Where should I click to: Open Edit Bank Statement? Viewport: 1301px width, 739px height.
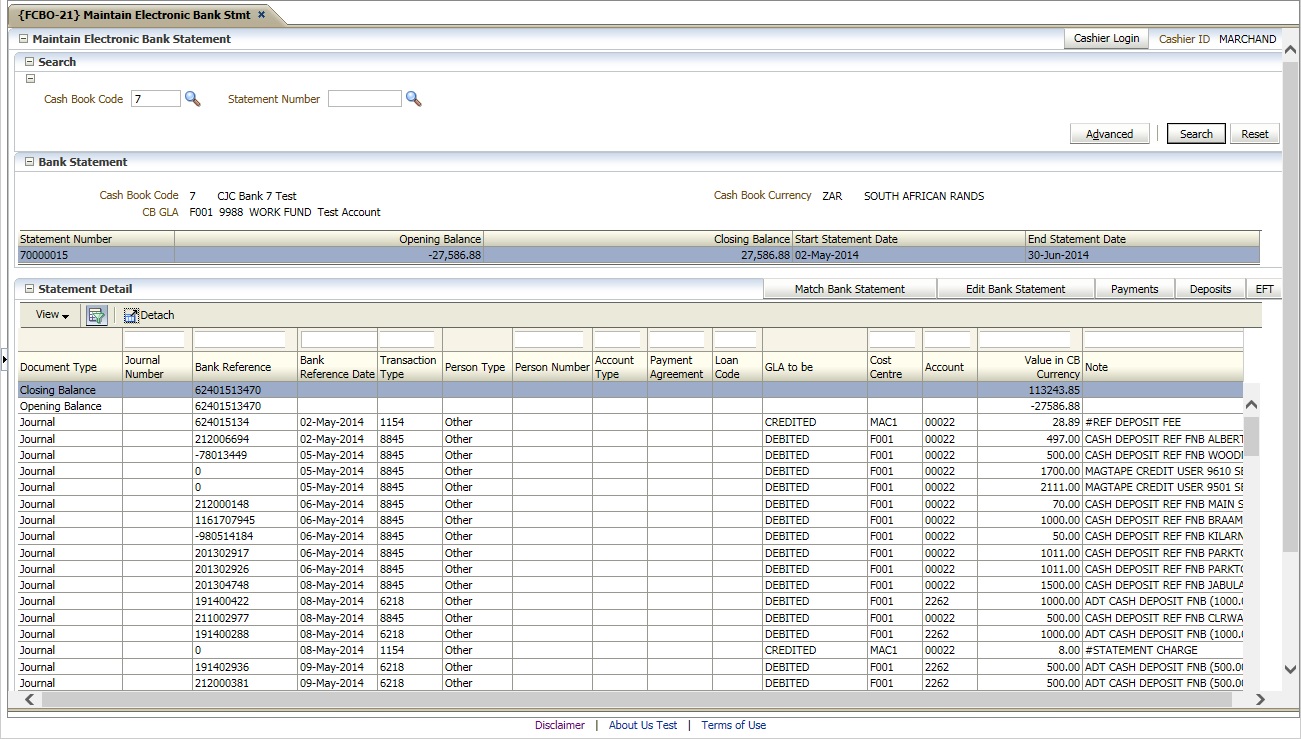point(1015,288)
